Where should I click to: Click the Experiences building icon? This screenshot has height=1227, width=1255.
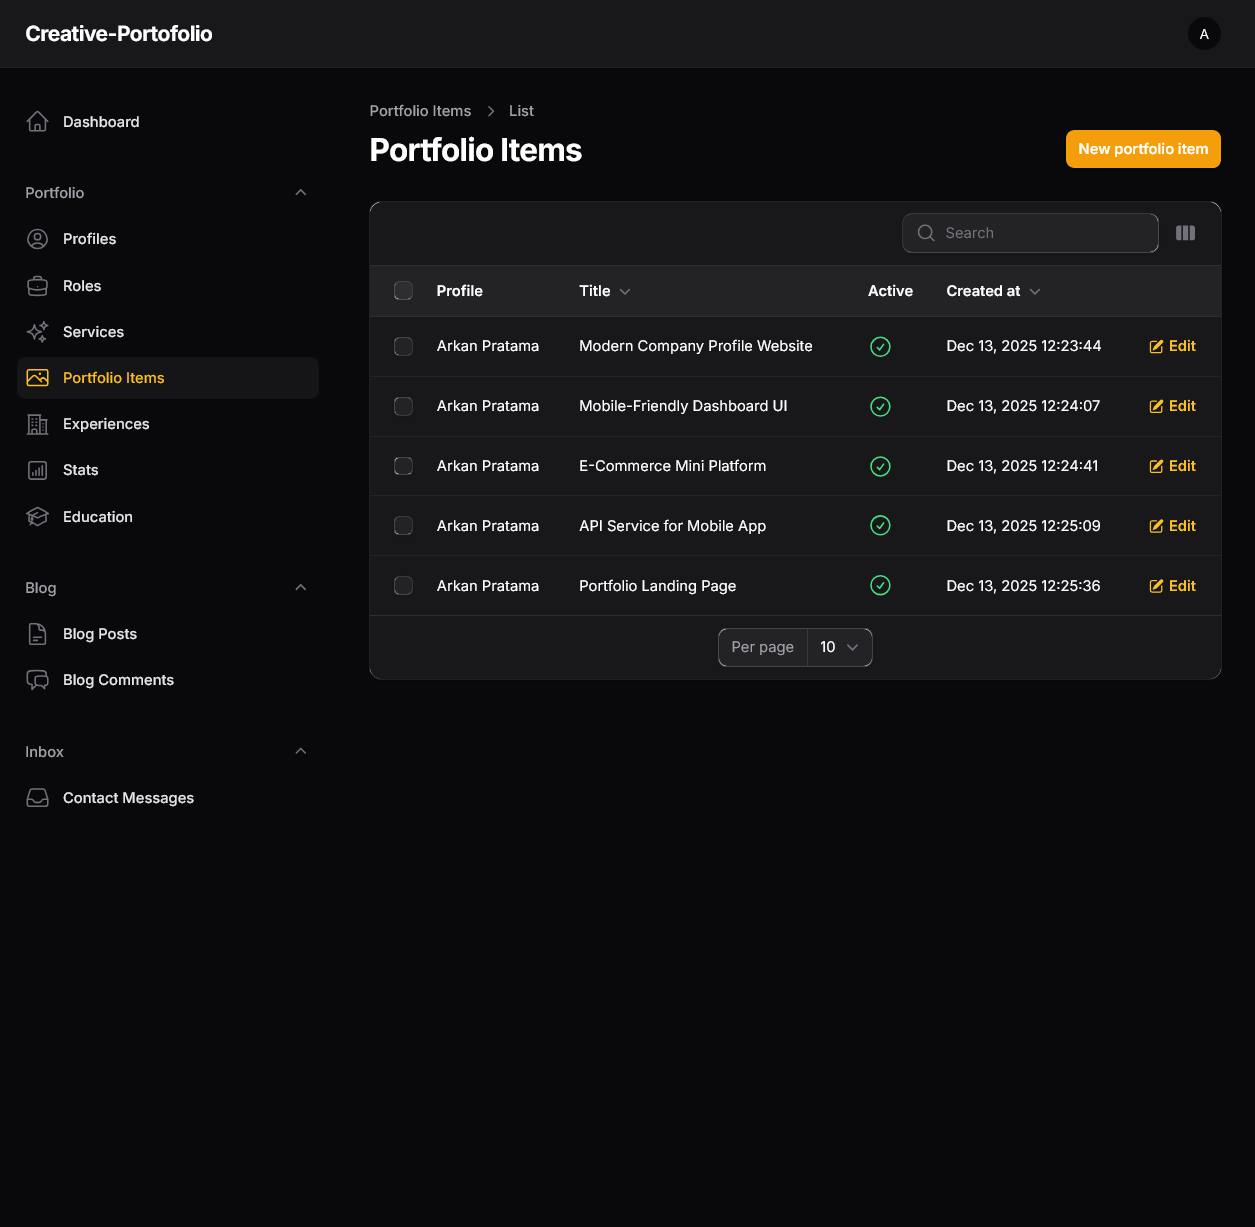(x=37, y=424)
